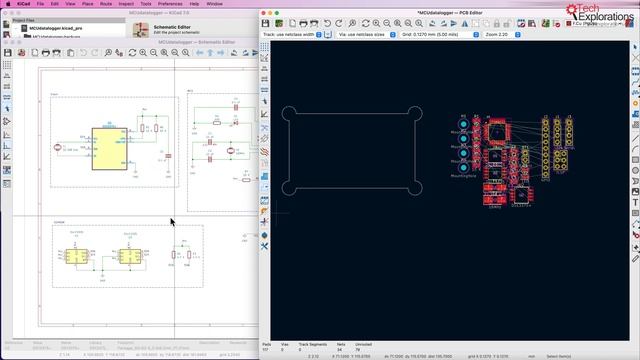The width and height of the screenshot is (640, 360).
Task: Open the Inspect menu
Action: pos(126,4)
